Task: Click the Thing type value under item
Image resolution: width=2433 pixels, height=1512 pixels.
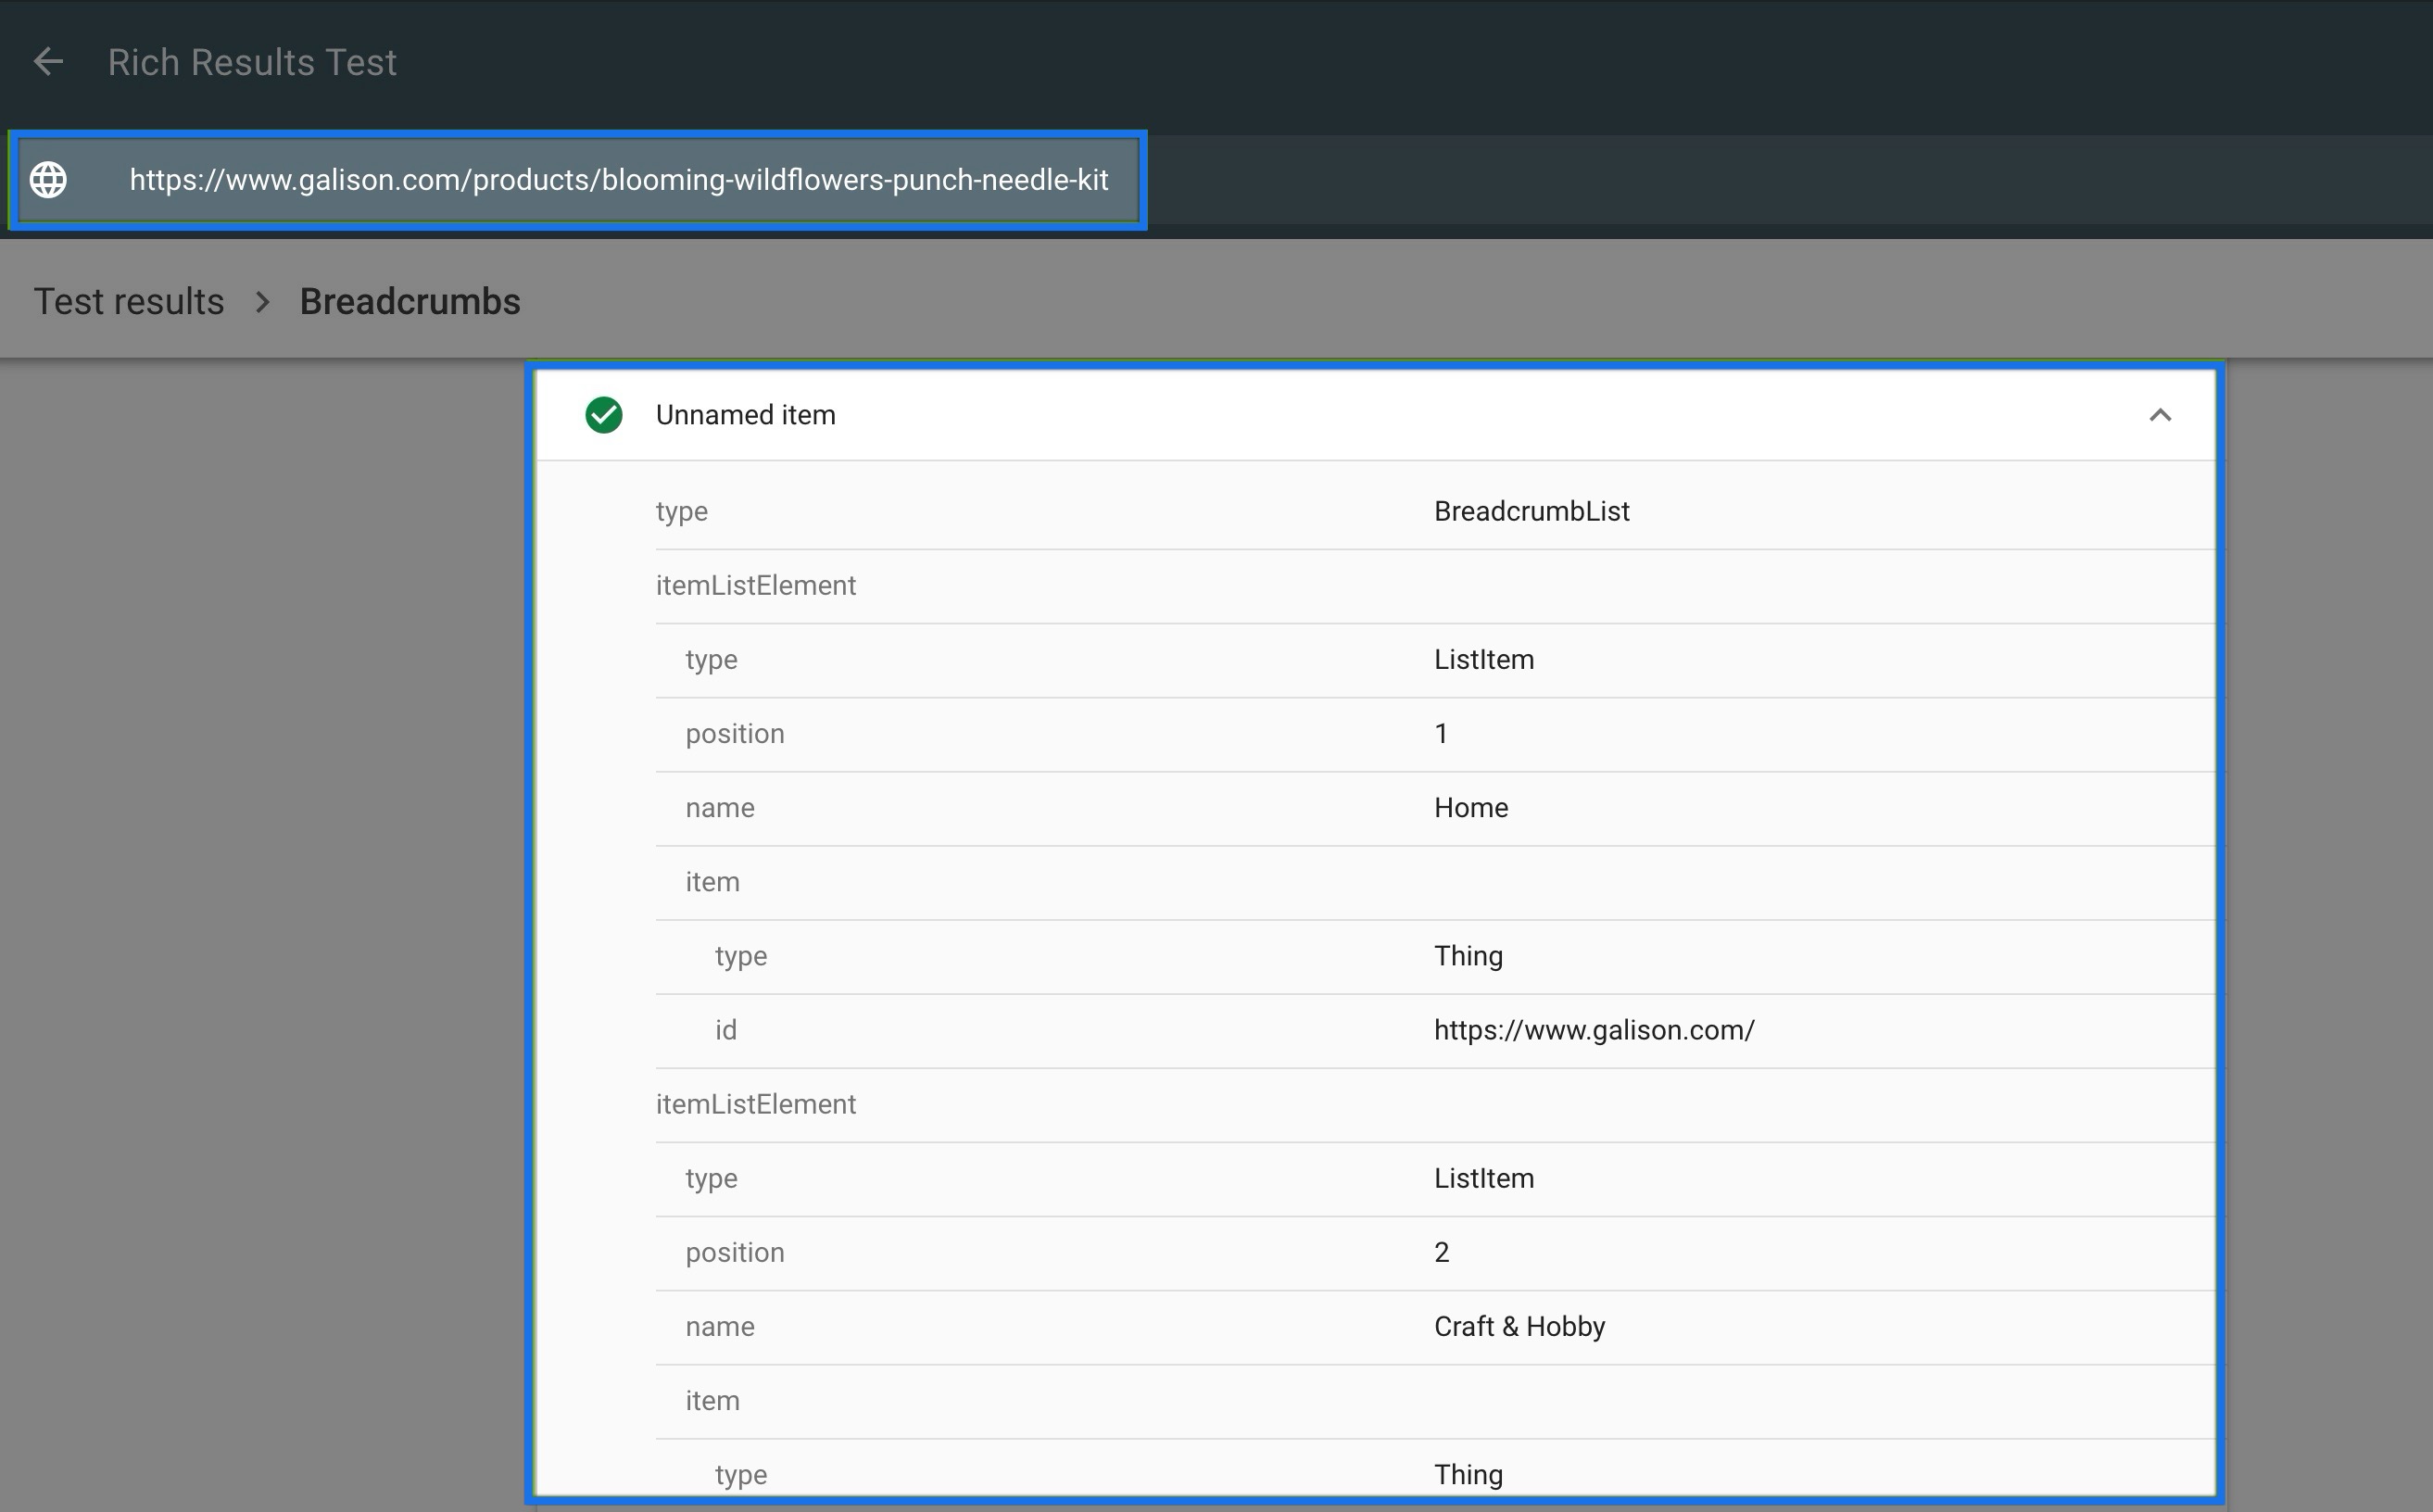Action: [1468, 955]
